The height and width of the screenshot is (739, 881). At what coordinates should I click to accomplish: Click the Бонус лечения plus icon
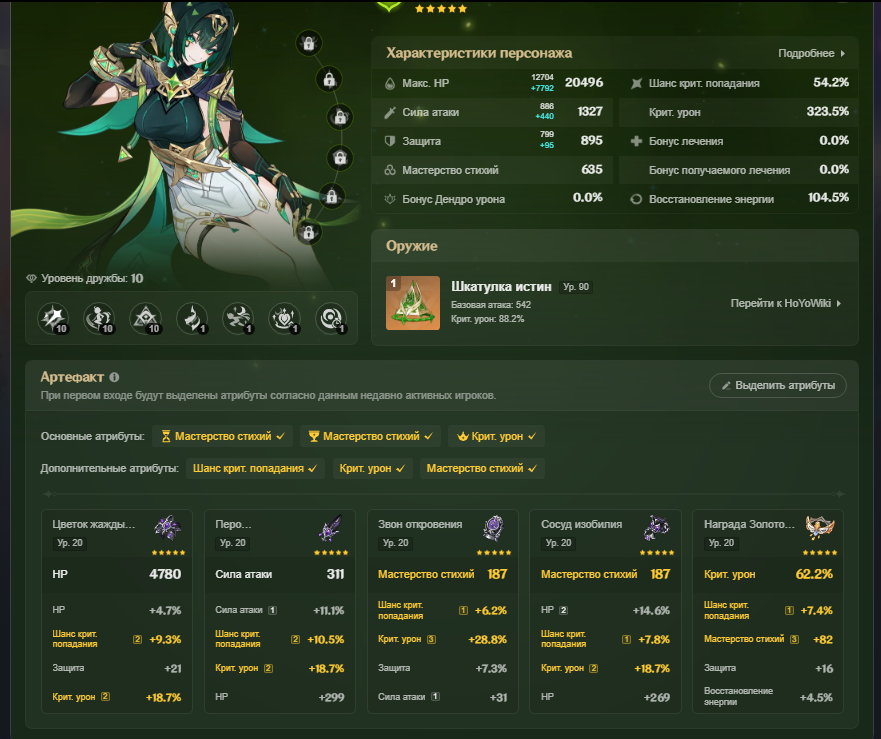pyautogui.click(x=636, y=141)
